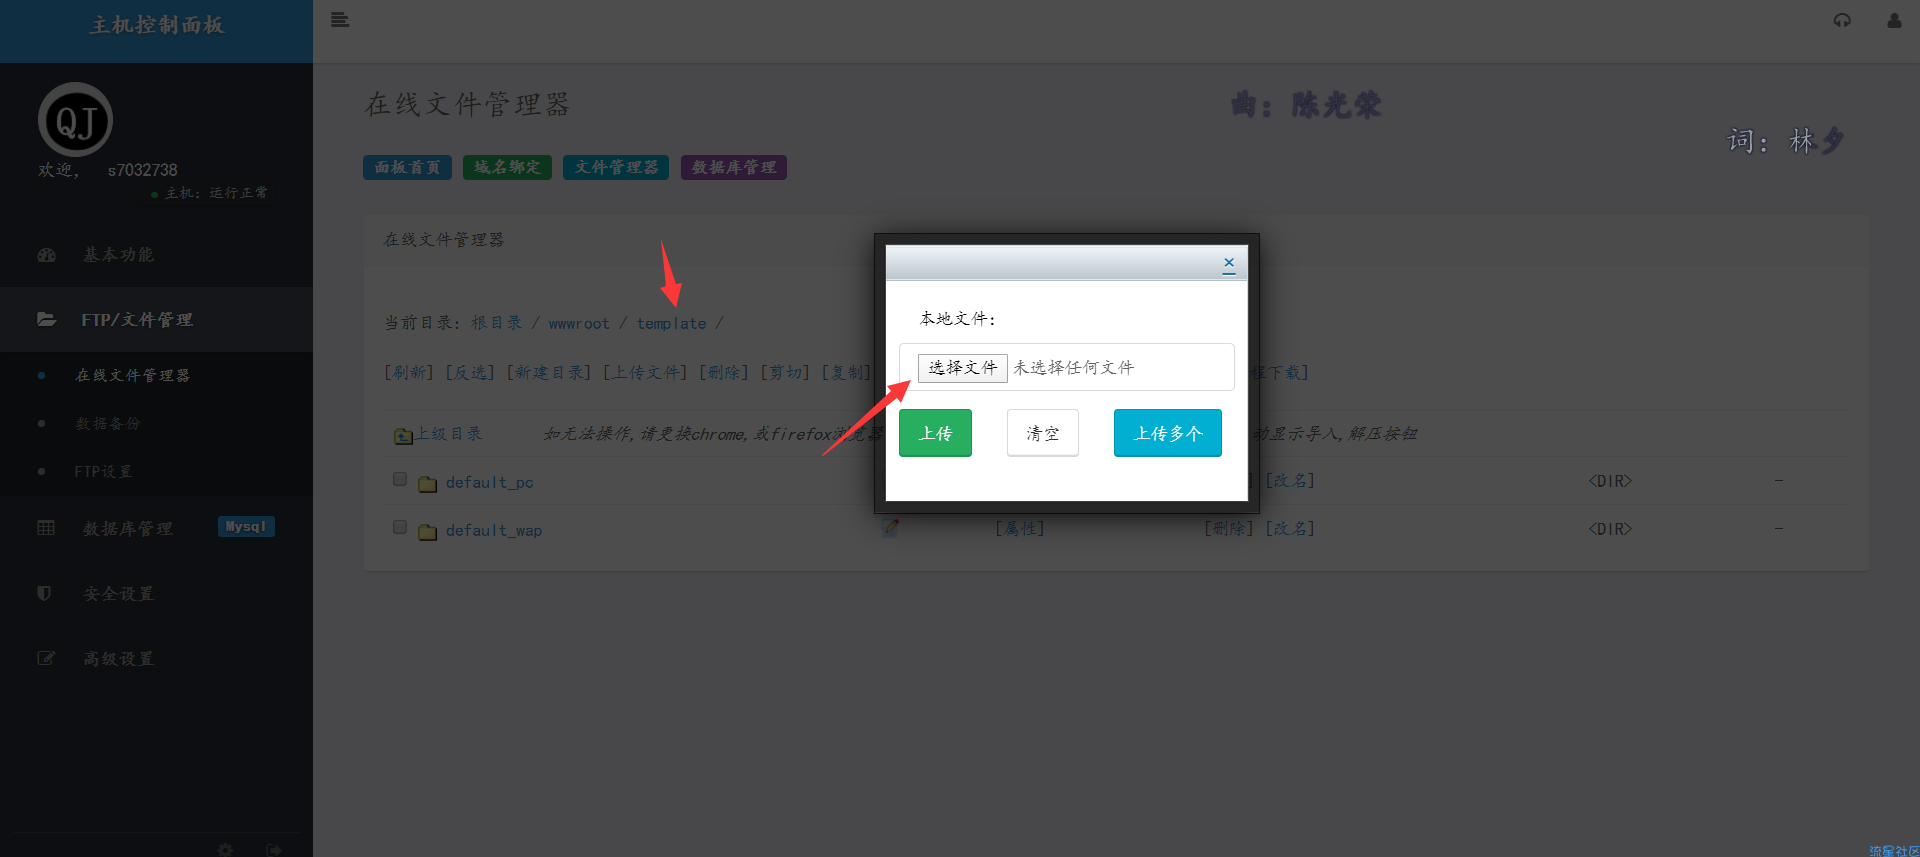Open the 文件管理器 tab button

[x=616, y=167]
